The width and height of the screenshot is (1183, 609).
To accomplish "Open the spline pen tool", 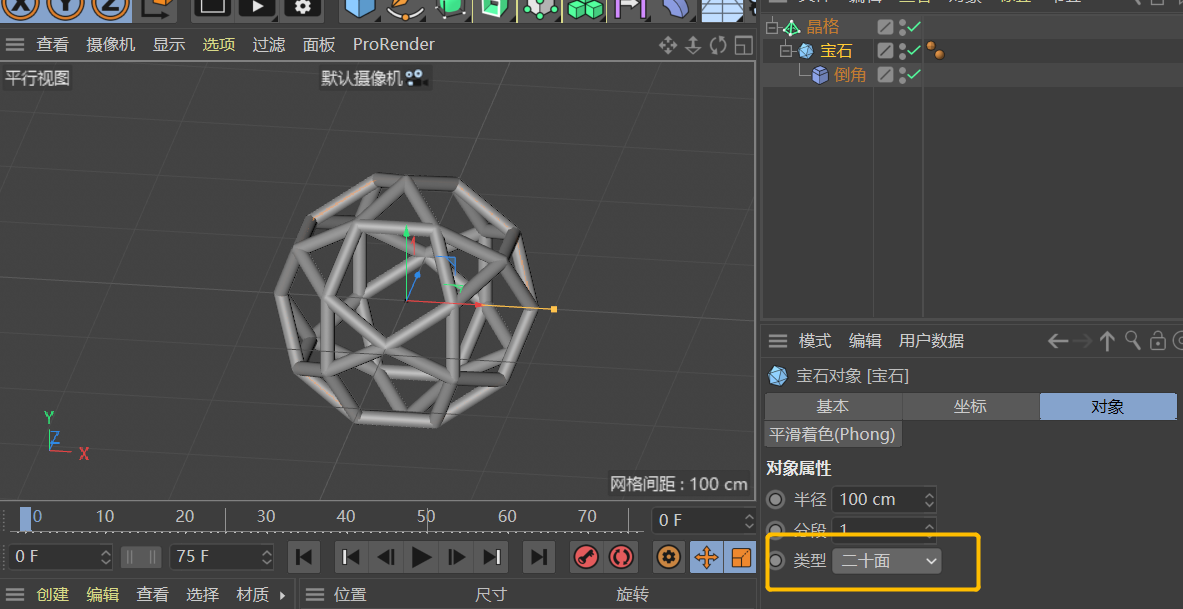I will [405, 8].
